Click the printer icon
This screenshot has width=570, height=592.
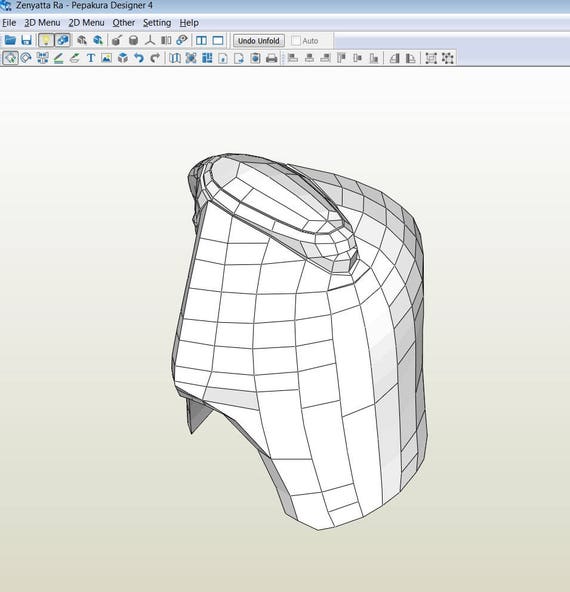click(272, 58)
